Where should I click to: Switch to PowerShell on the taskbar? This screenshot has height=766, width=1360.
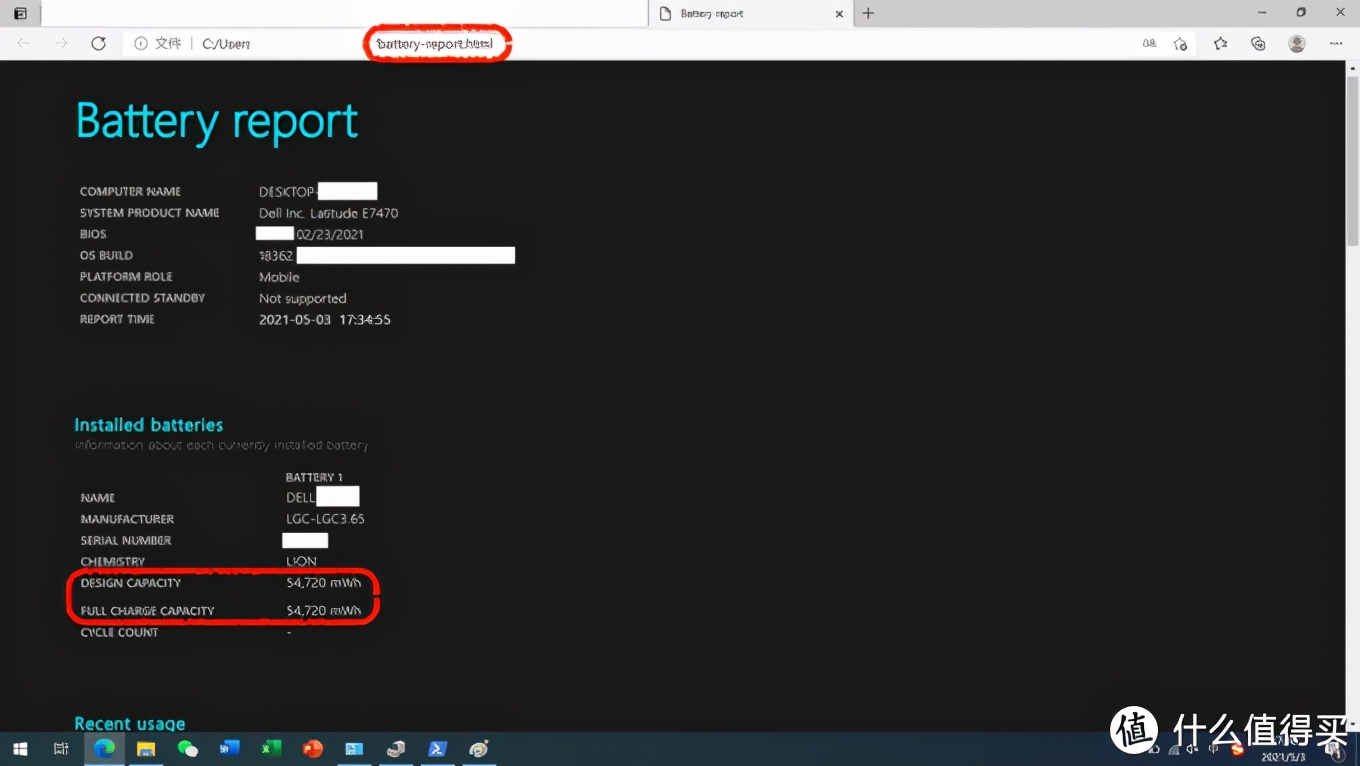click(437, 748)
